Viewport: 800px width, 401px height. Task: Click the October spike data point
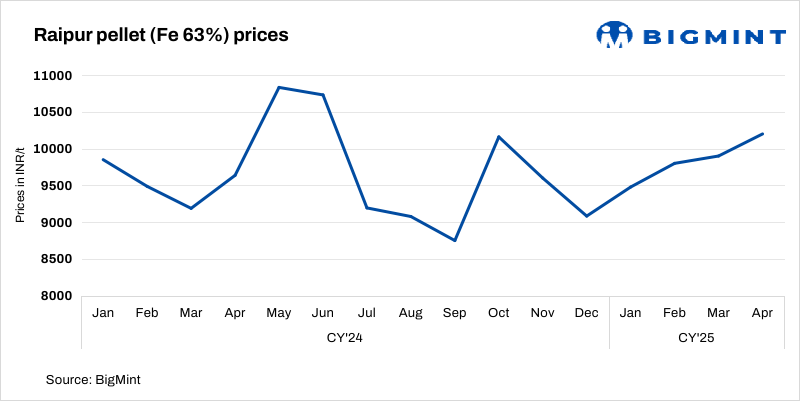point(499,137)
